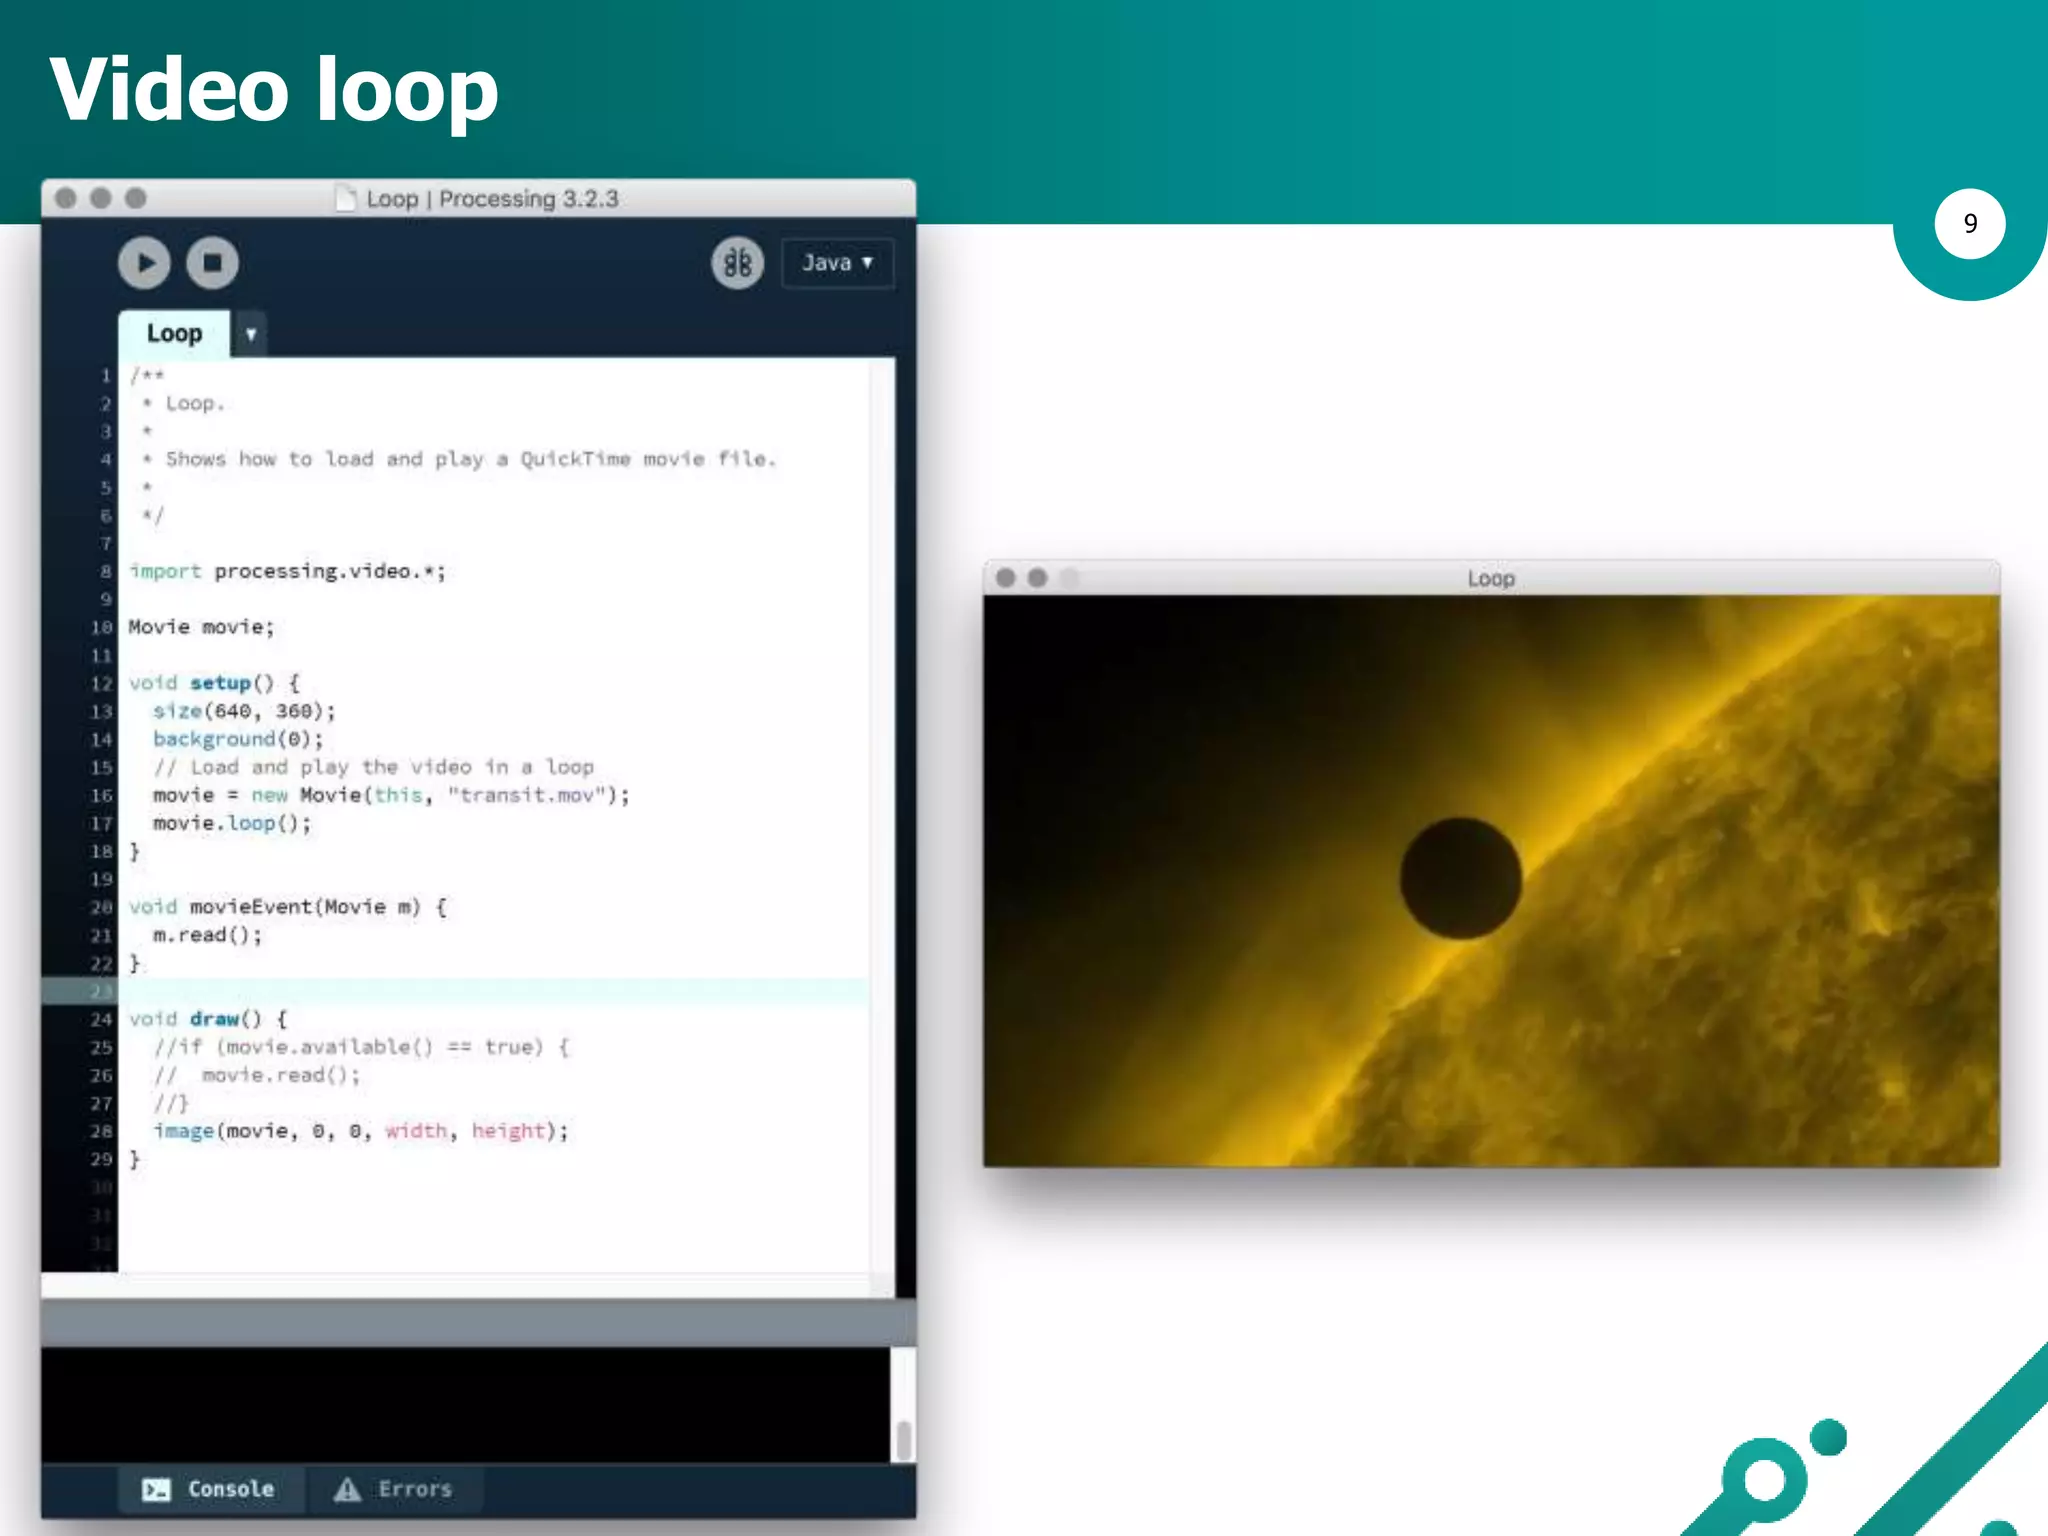Click the line "import processing.video.*;"
Screen dimensions: 2048x1536
[287, 571]
